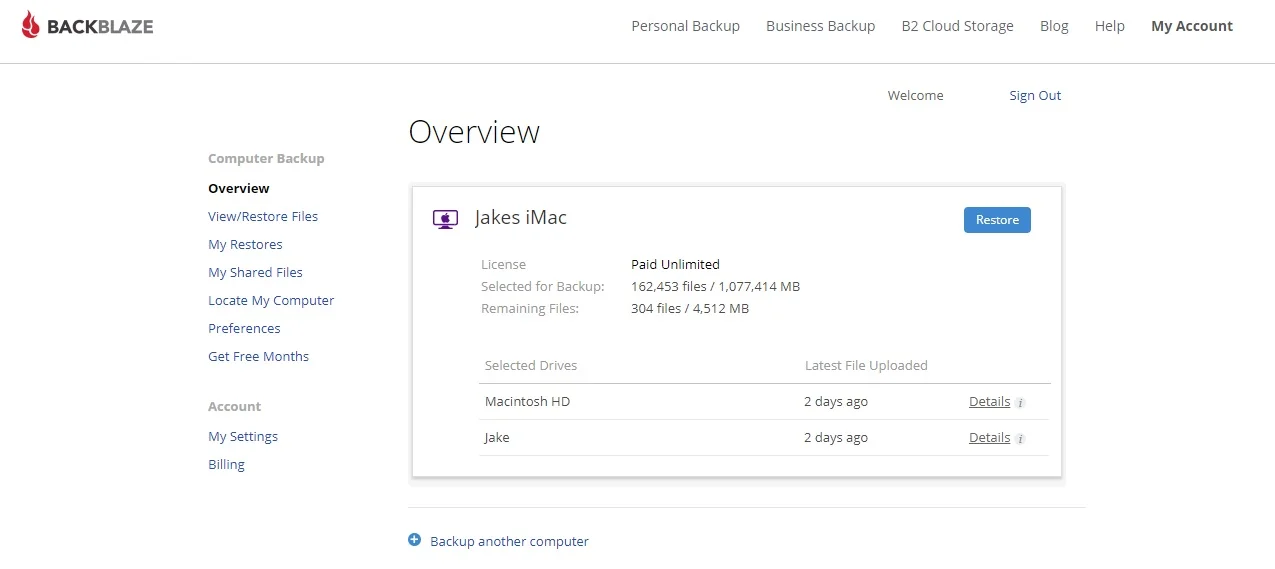1275x569 pixels.
Task: Select My Account in the header
Action: click(x=1192, y=26)
